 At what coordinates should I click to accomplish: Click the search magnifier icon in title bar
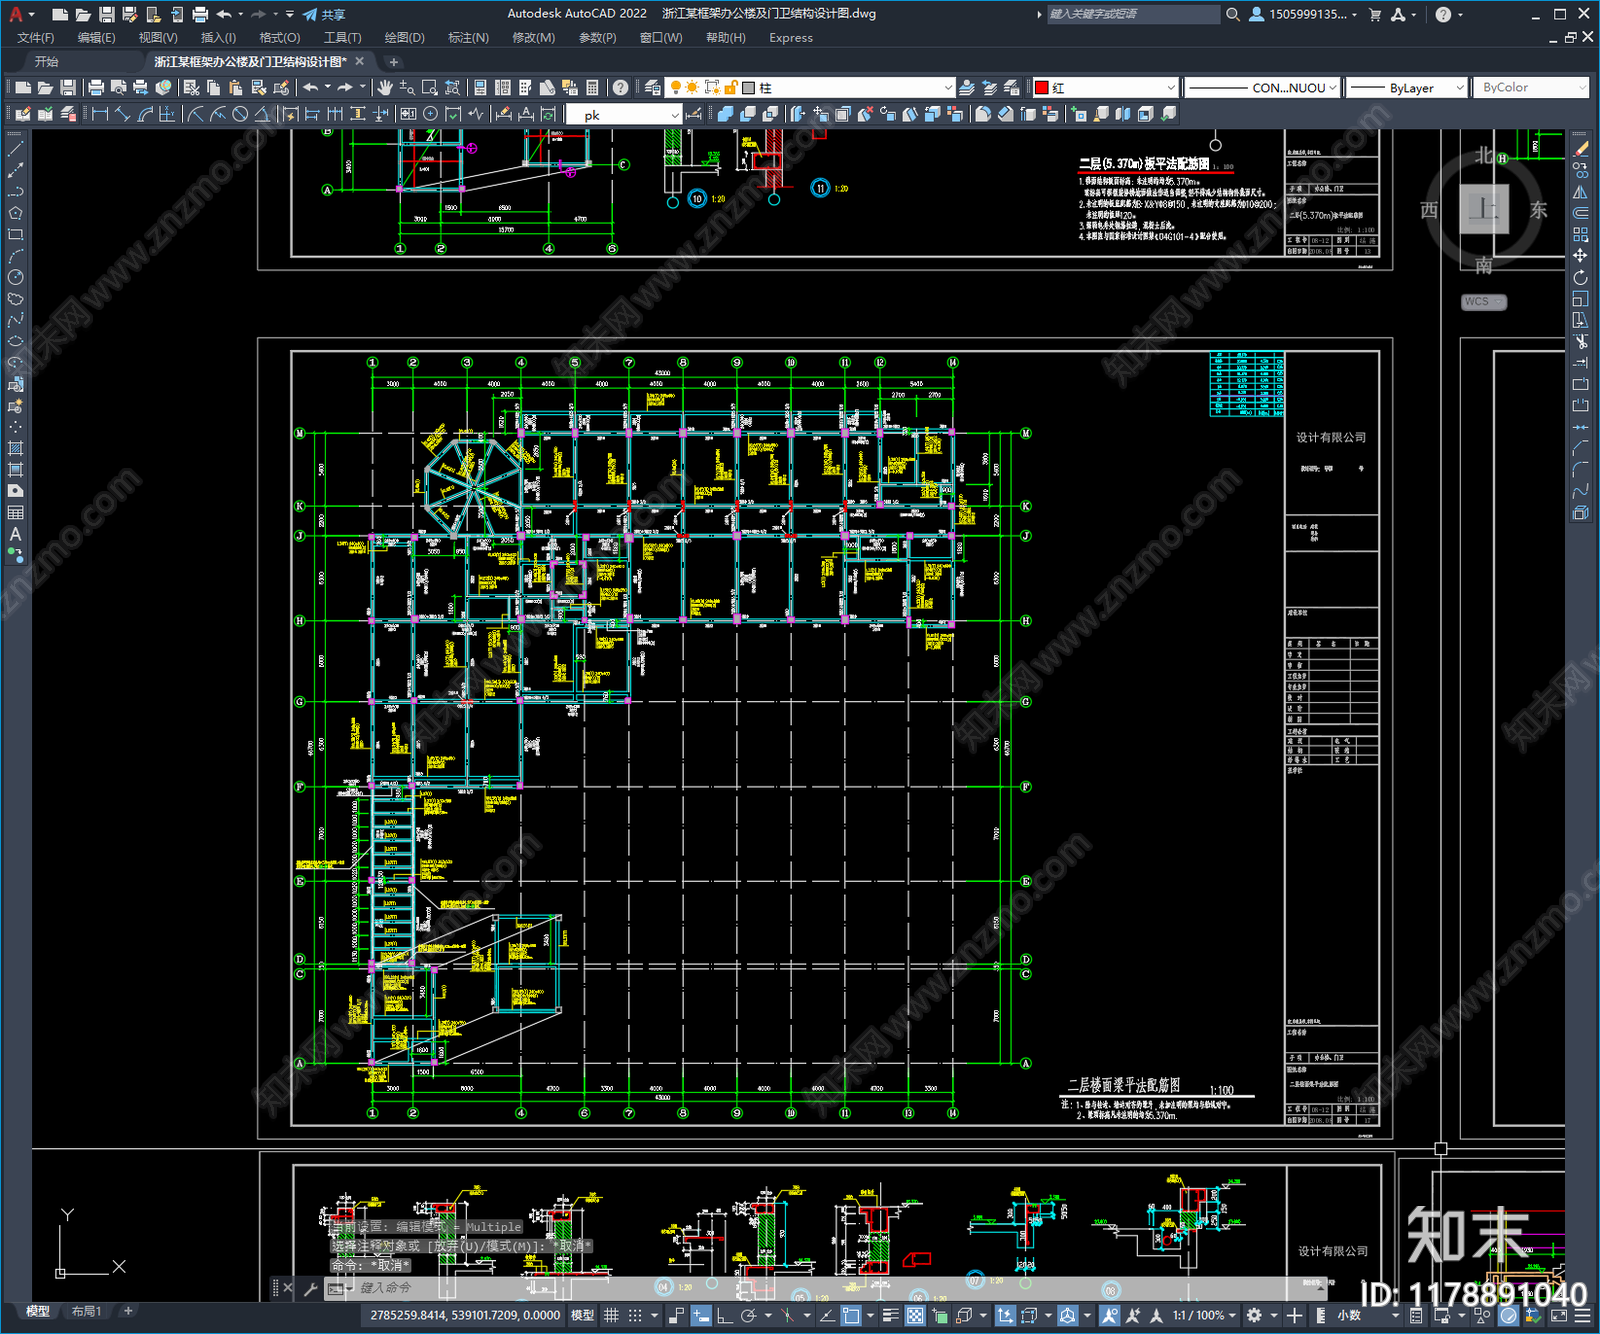pos(1233,14)
